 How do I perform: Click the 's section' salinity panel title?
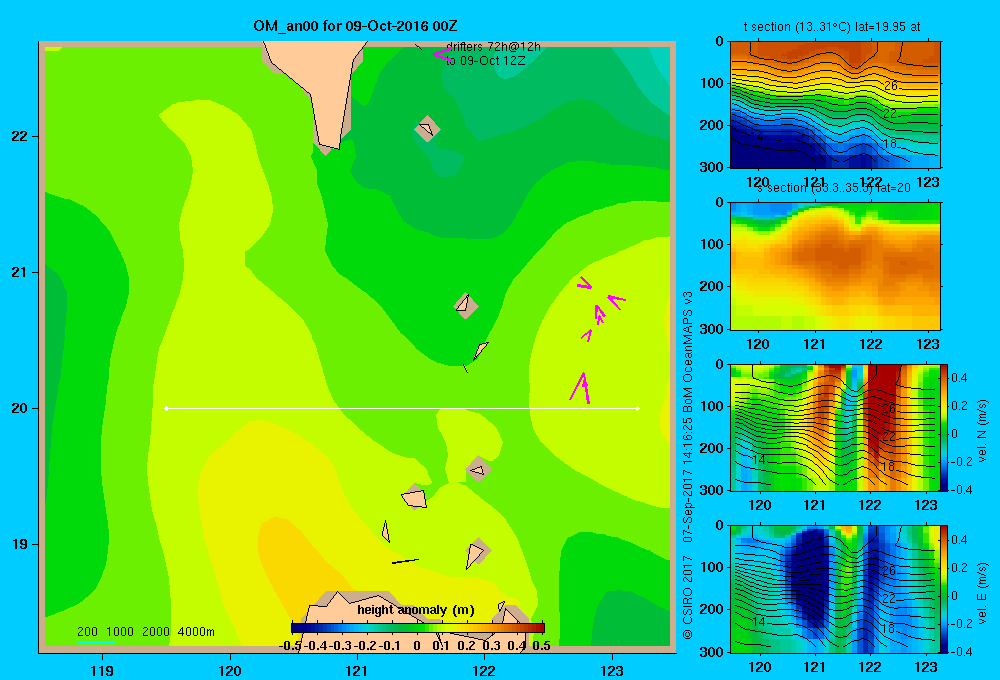click(x=833, y=188)
